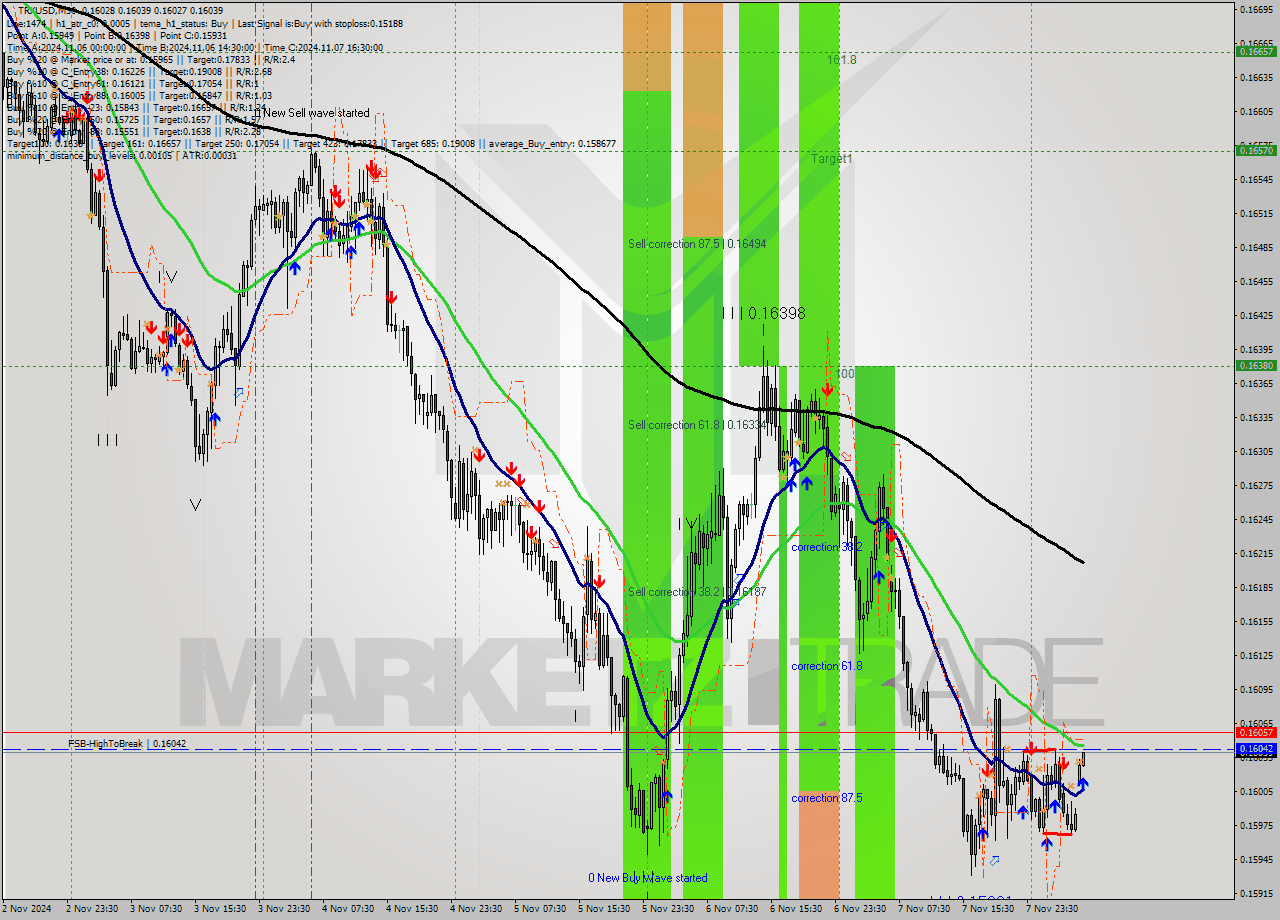Click the 0.16605 price axis value

click(x=1256, y=111)
